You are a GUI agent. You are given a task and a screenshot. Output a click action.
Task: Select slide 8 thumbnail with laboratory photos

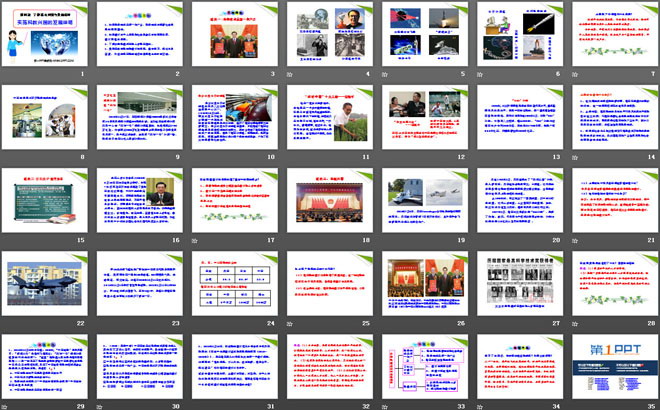(x=45, y=117)
